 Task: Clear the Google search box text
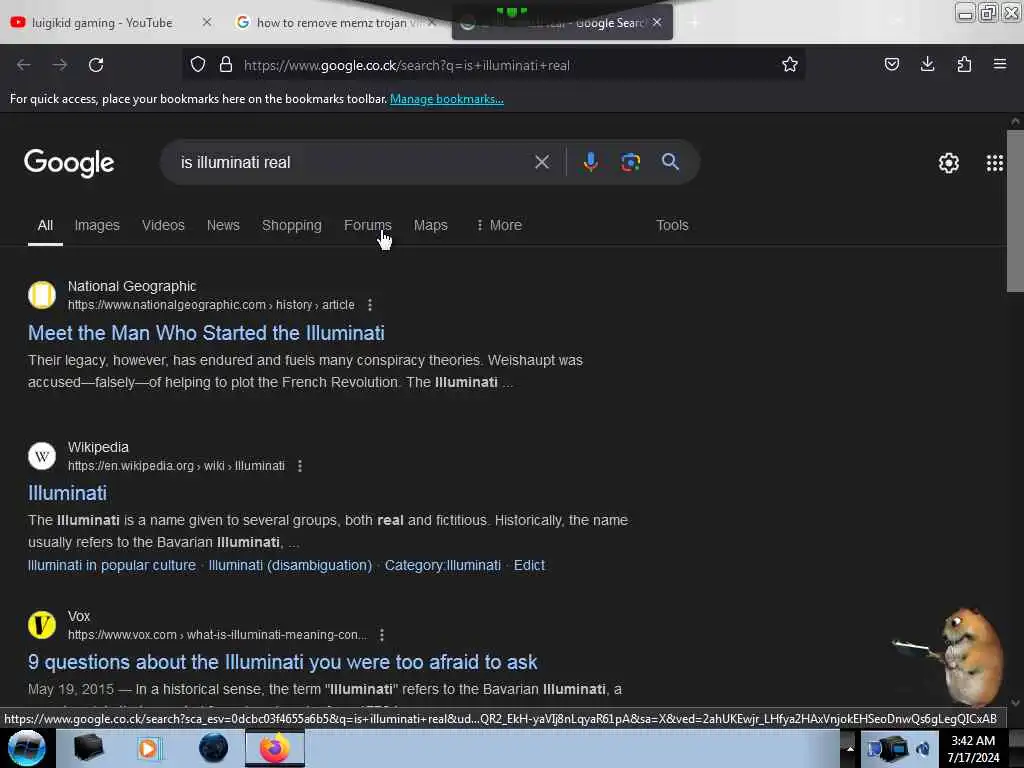coord(542,162)
